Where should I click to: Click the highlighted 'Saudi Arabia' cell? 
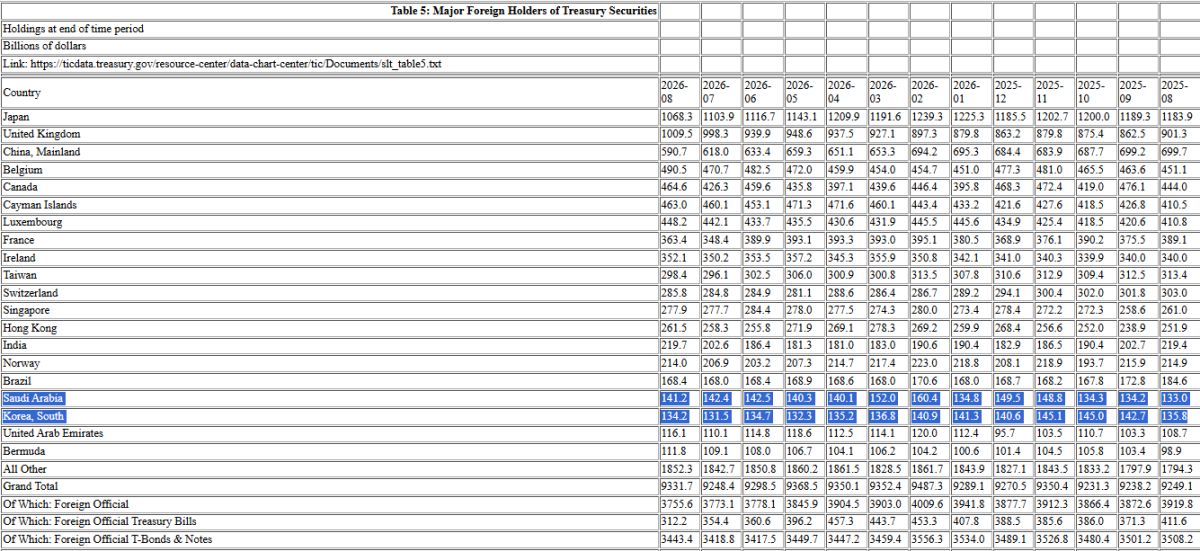(329, 399)
